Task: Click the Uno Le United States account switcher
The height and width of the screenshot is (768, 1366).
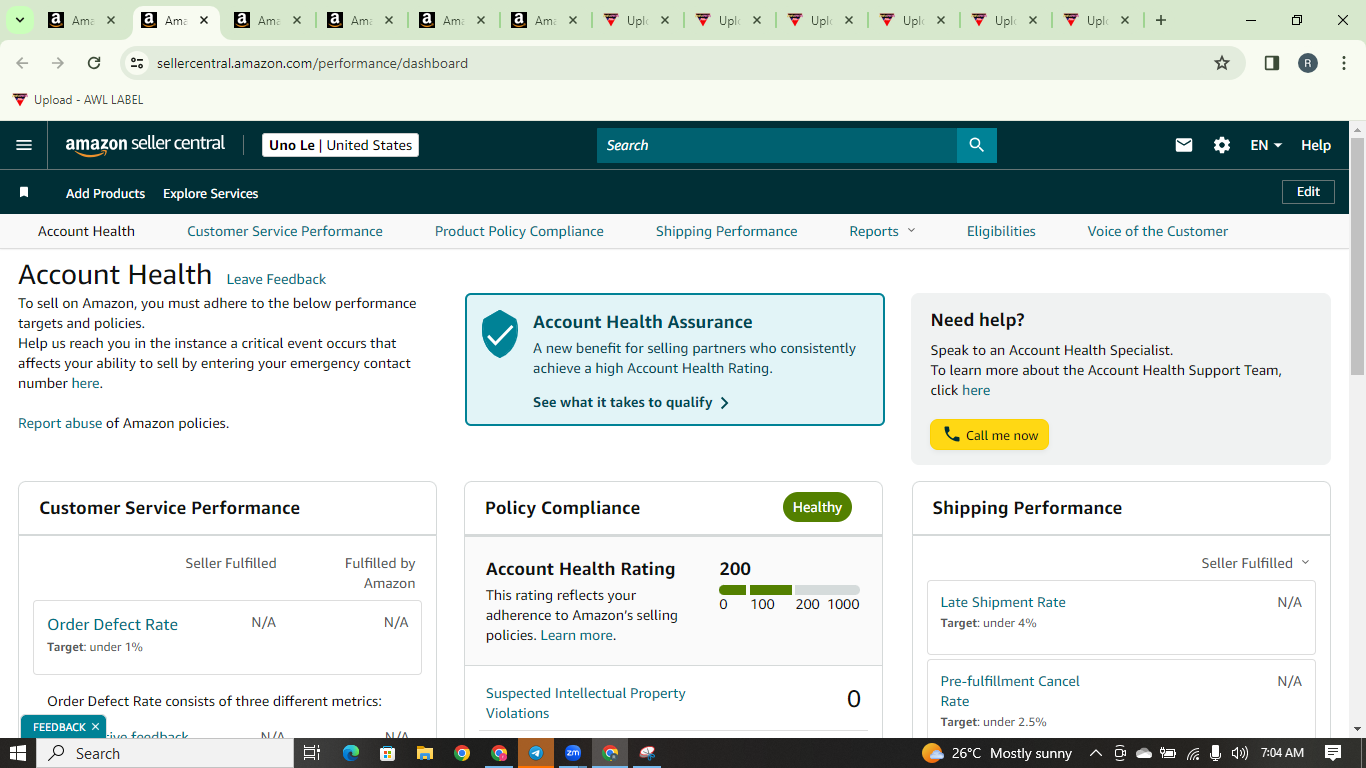Action: 340,145
